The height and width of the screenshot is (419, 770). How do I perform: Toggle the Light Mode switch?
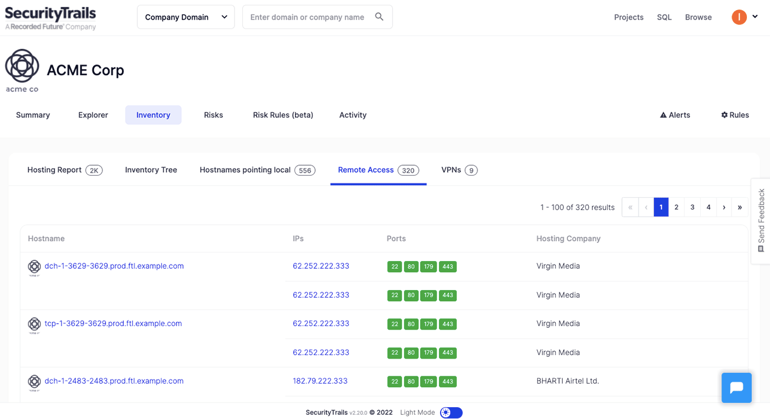[451, 413]
